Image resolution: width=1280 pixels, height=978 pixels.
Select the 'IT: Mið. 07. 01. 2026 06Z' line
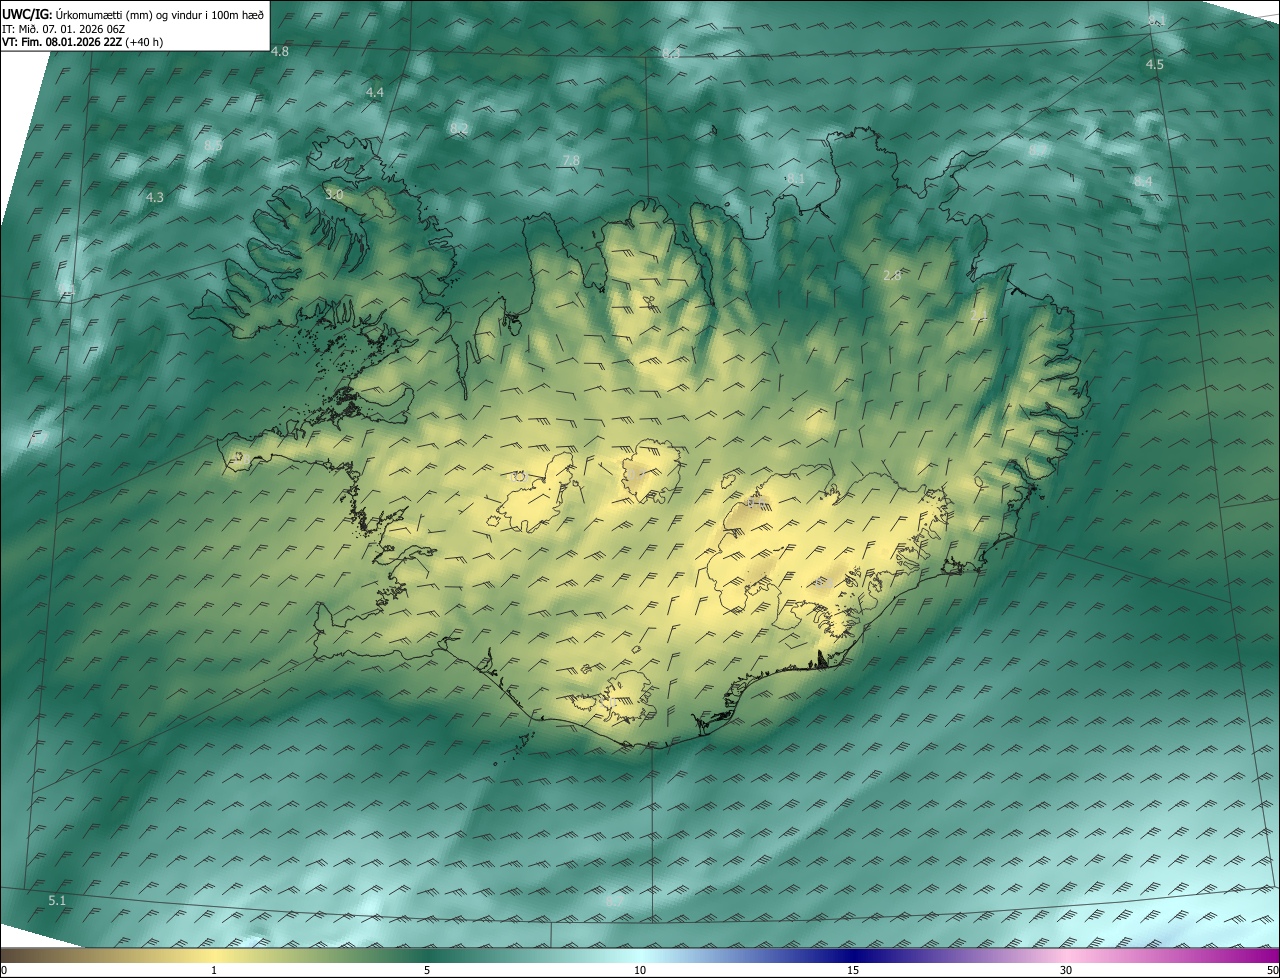63,28
